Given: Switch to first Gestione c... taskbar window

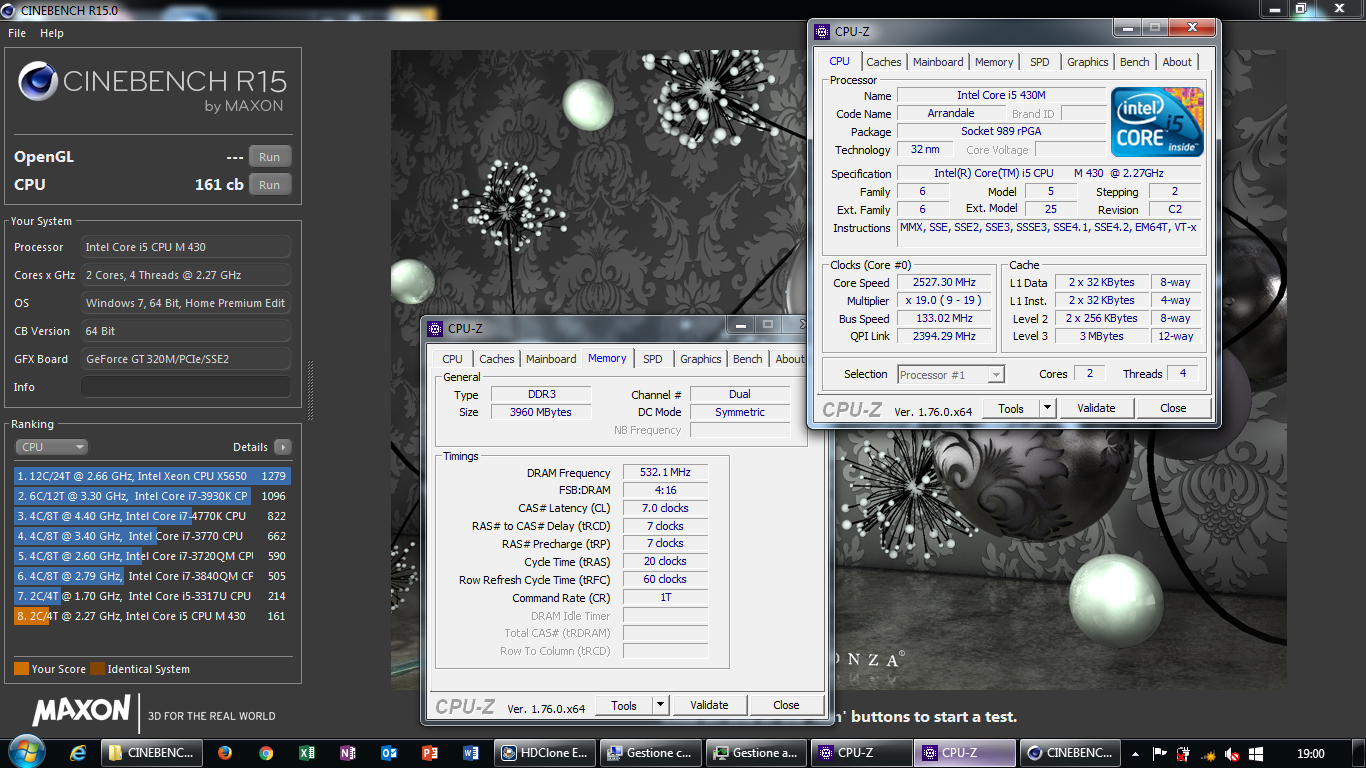Looking at the screenshot, I should [650, 753].
